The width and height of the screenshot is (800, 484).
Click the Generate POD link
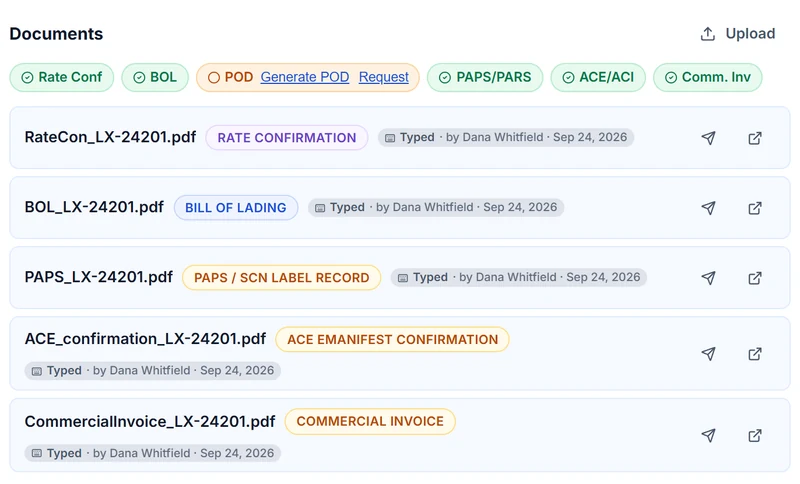305,77
